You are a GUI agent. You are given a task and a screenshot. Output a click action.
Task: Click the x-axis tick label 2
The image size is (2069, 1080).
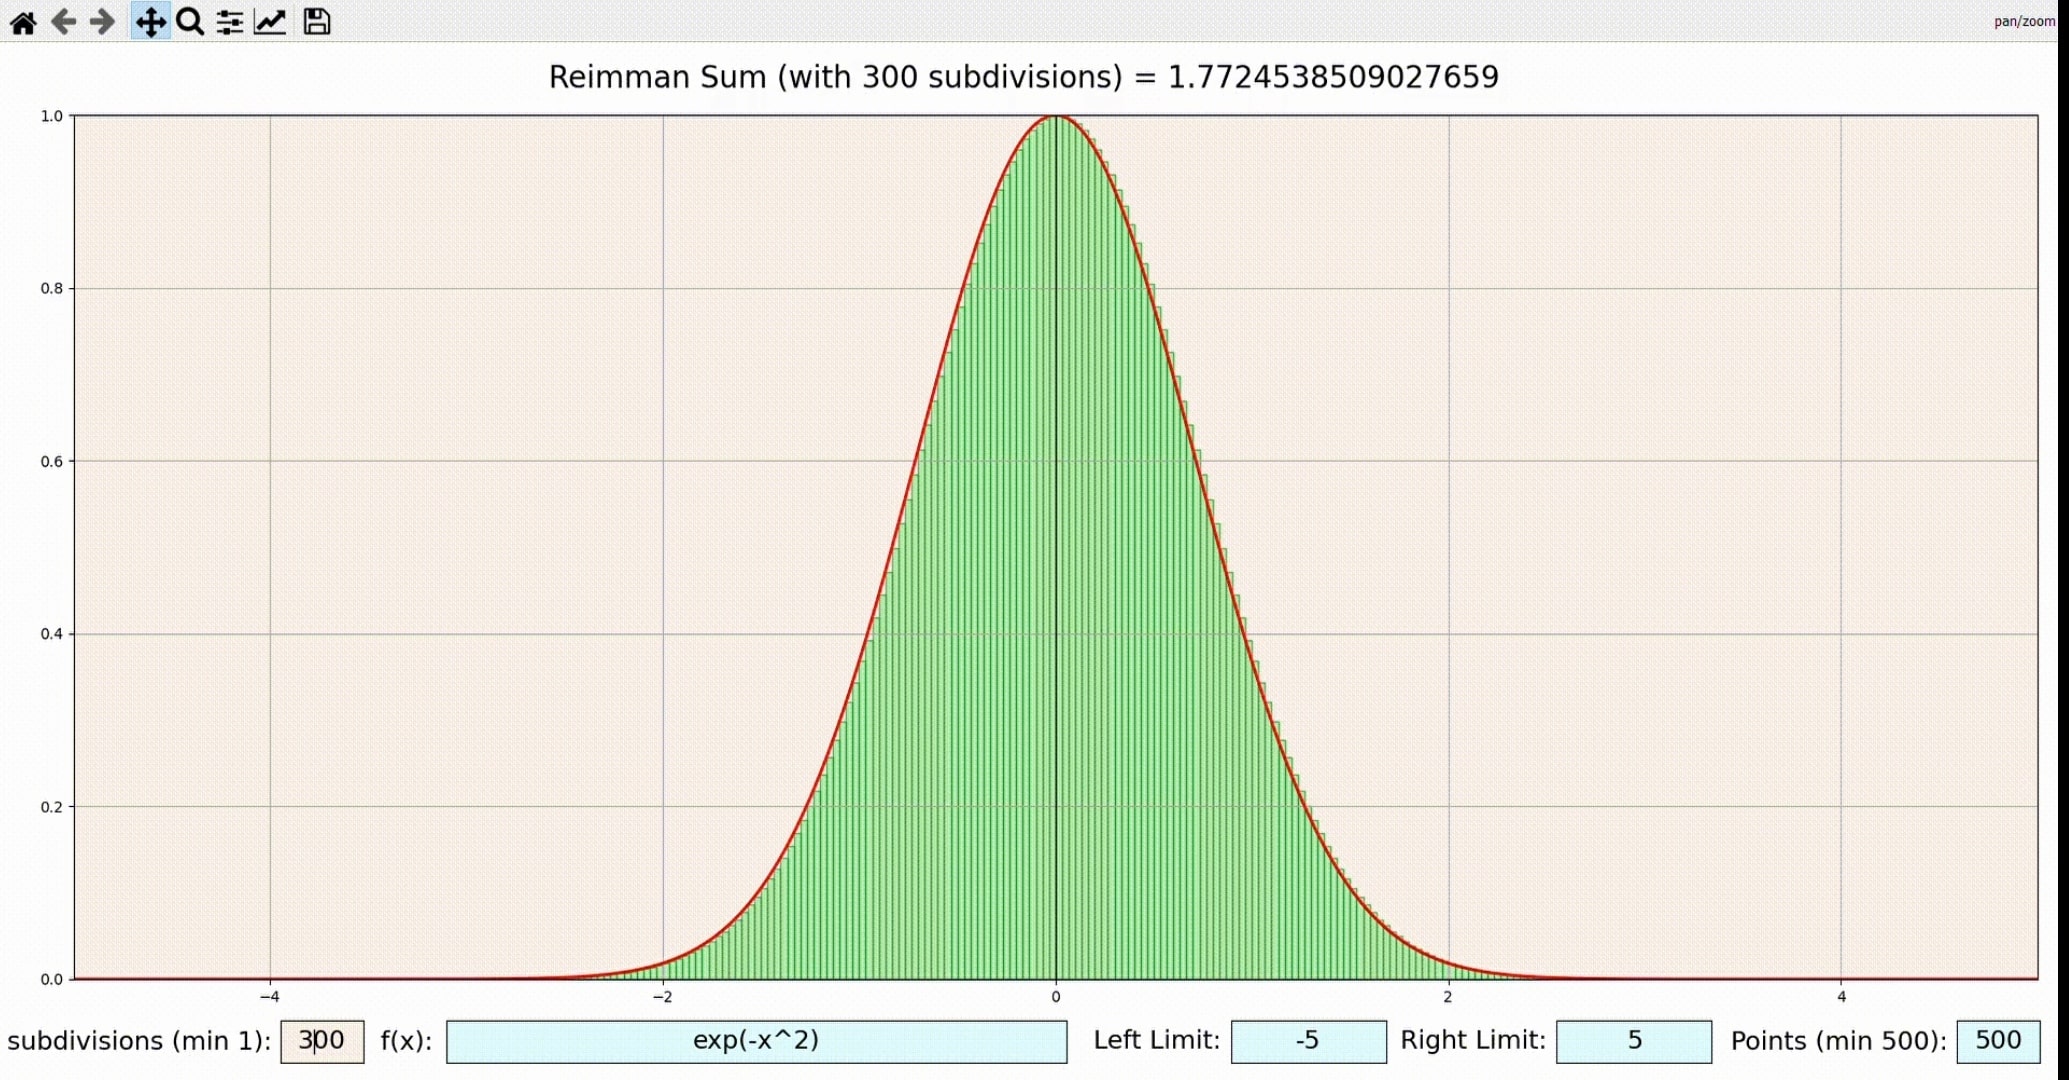1448,997
